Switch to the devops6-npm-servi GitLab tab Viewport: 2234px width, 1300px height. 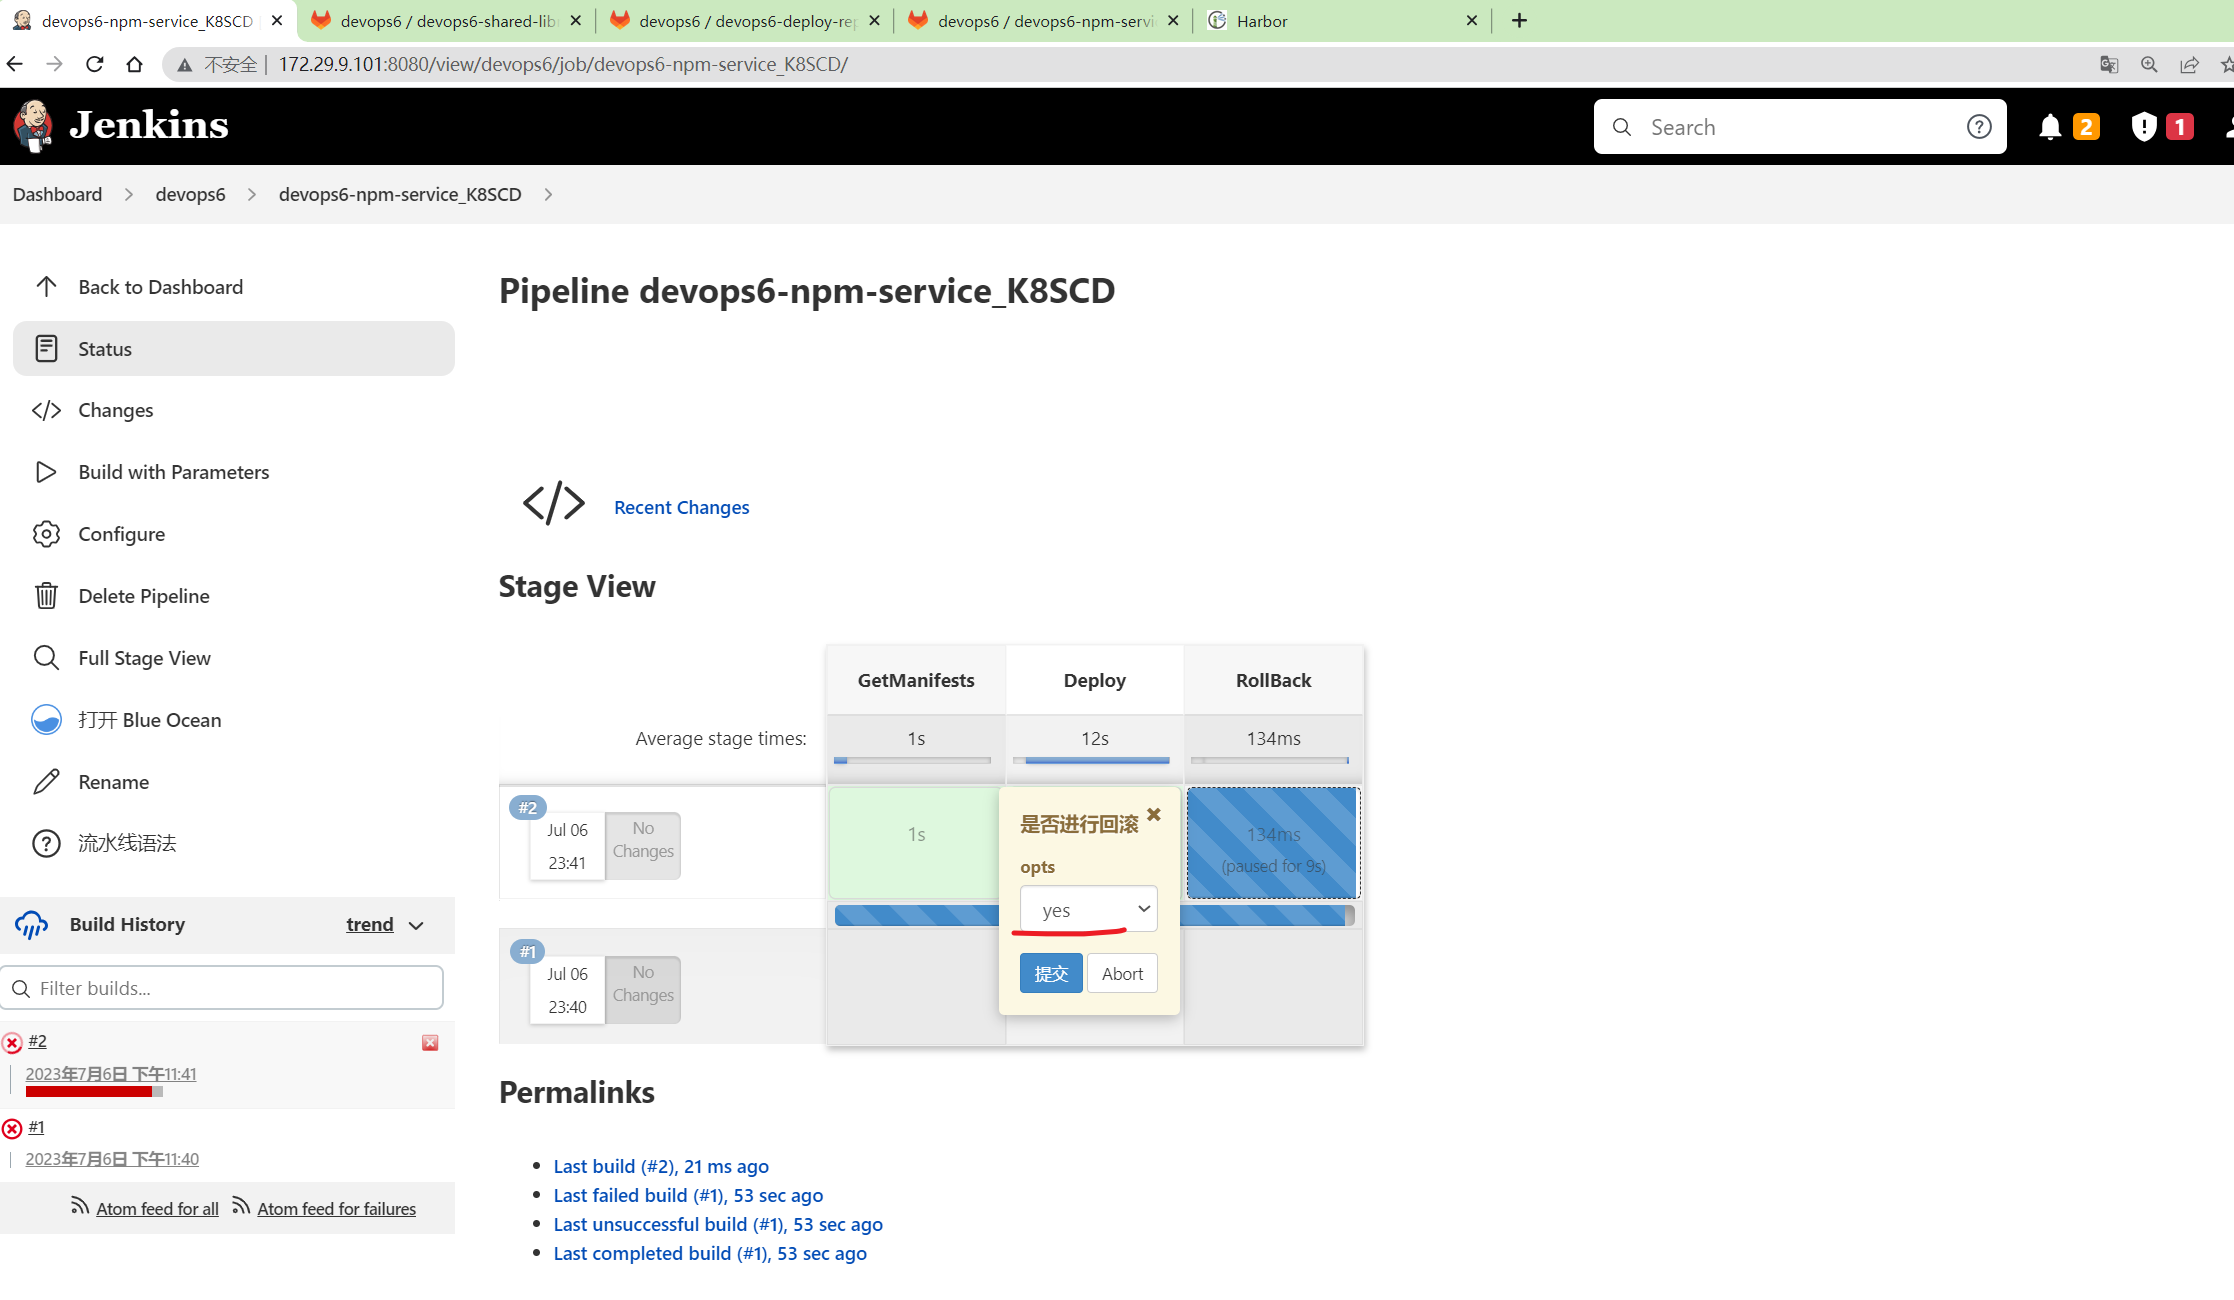tap(1043, 20)
